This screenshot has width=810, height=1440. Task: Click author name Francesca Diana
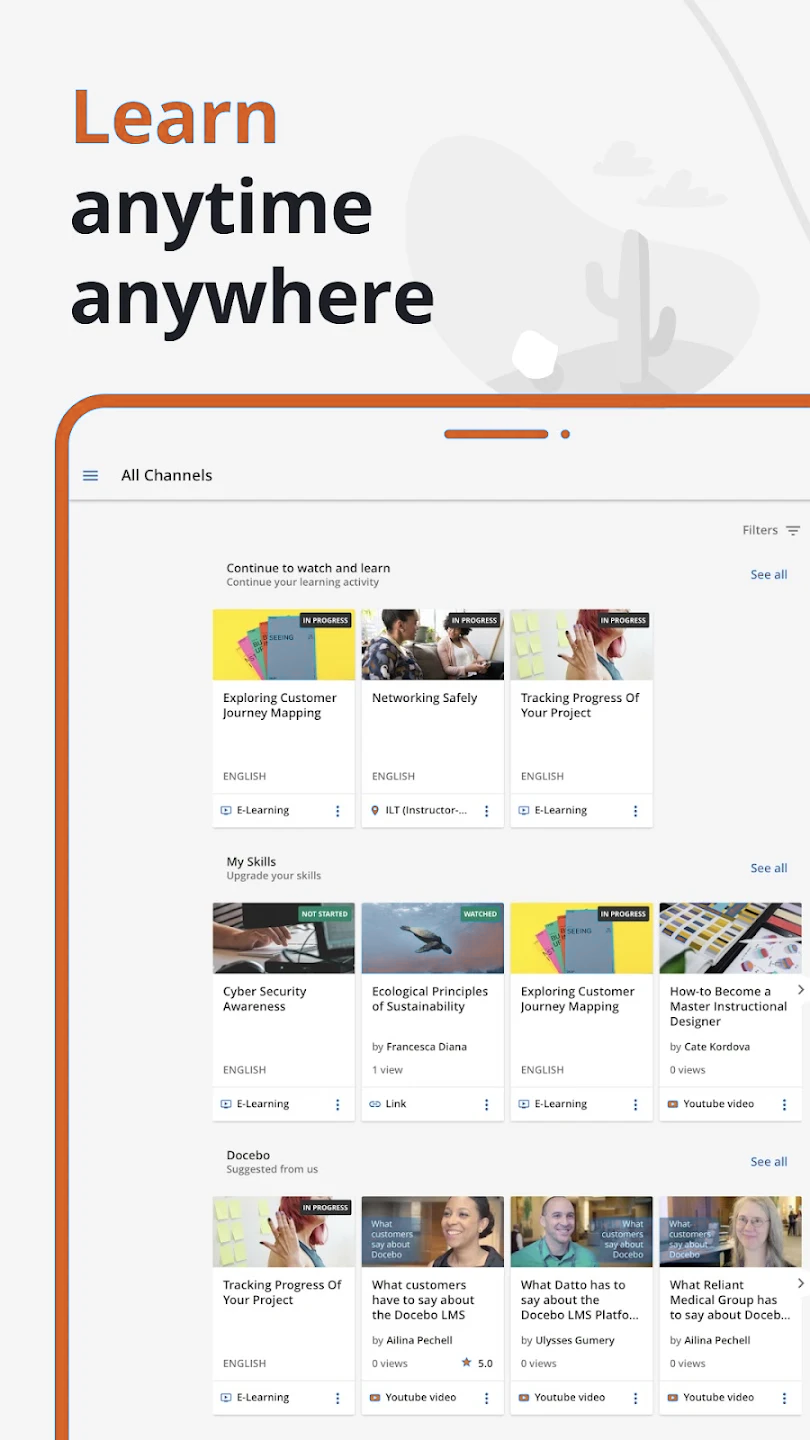coord(427,1047)
